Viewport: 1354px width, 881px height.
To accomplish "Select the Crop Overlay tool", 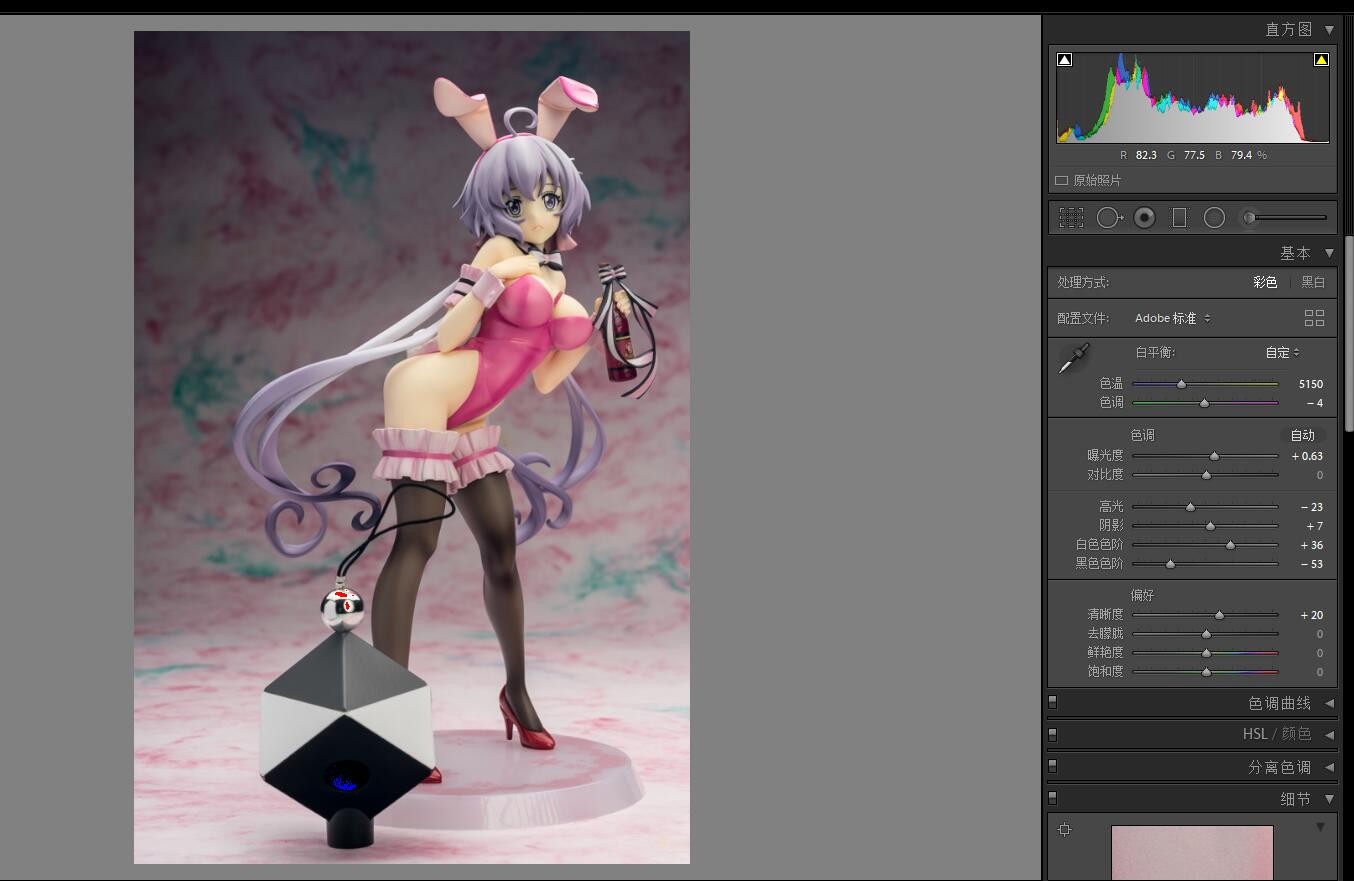I will 1071,218.
